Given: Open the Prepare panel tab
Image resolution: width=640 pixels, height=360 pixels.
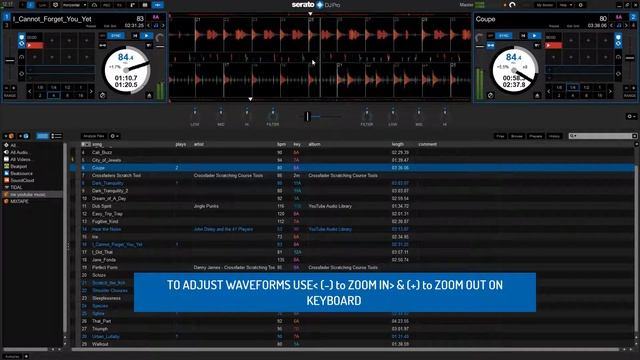Looking at the screenshot, I should [536, 136].
